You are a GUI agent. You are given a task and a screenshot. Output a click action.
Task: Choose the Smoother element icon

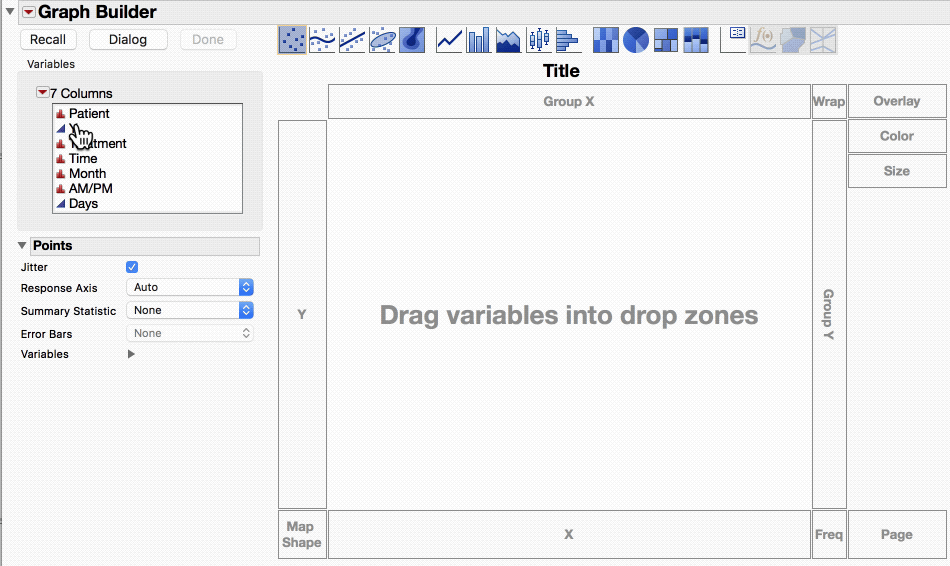coord(322,40)
